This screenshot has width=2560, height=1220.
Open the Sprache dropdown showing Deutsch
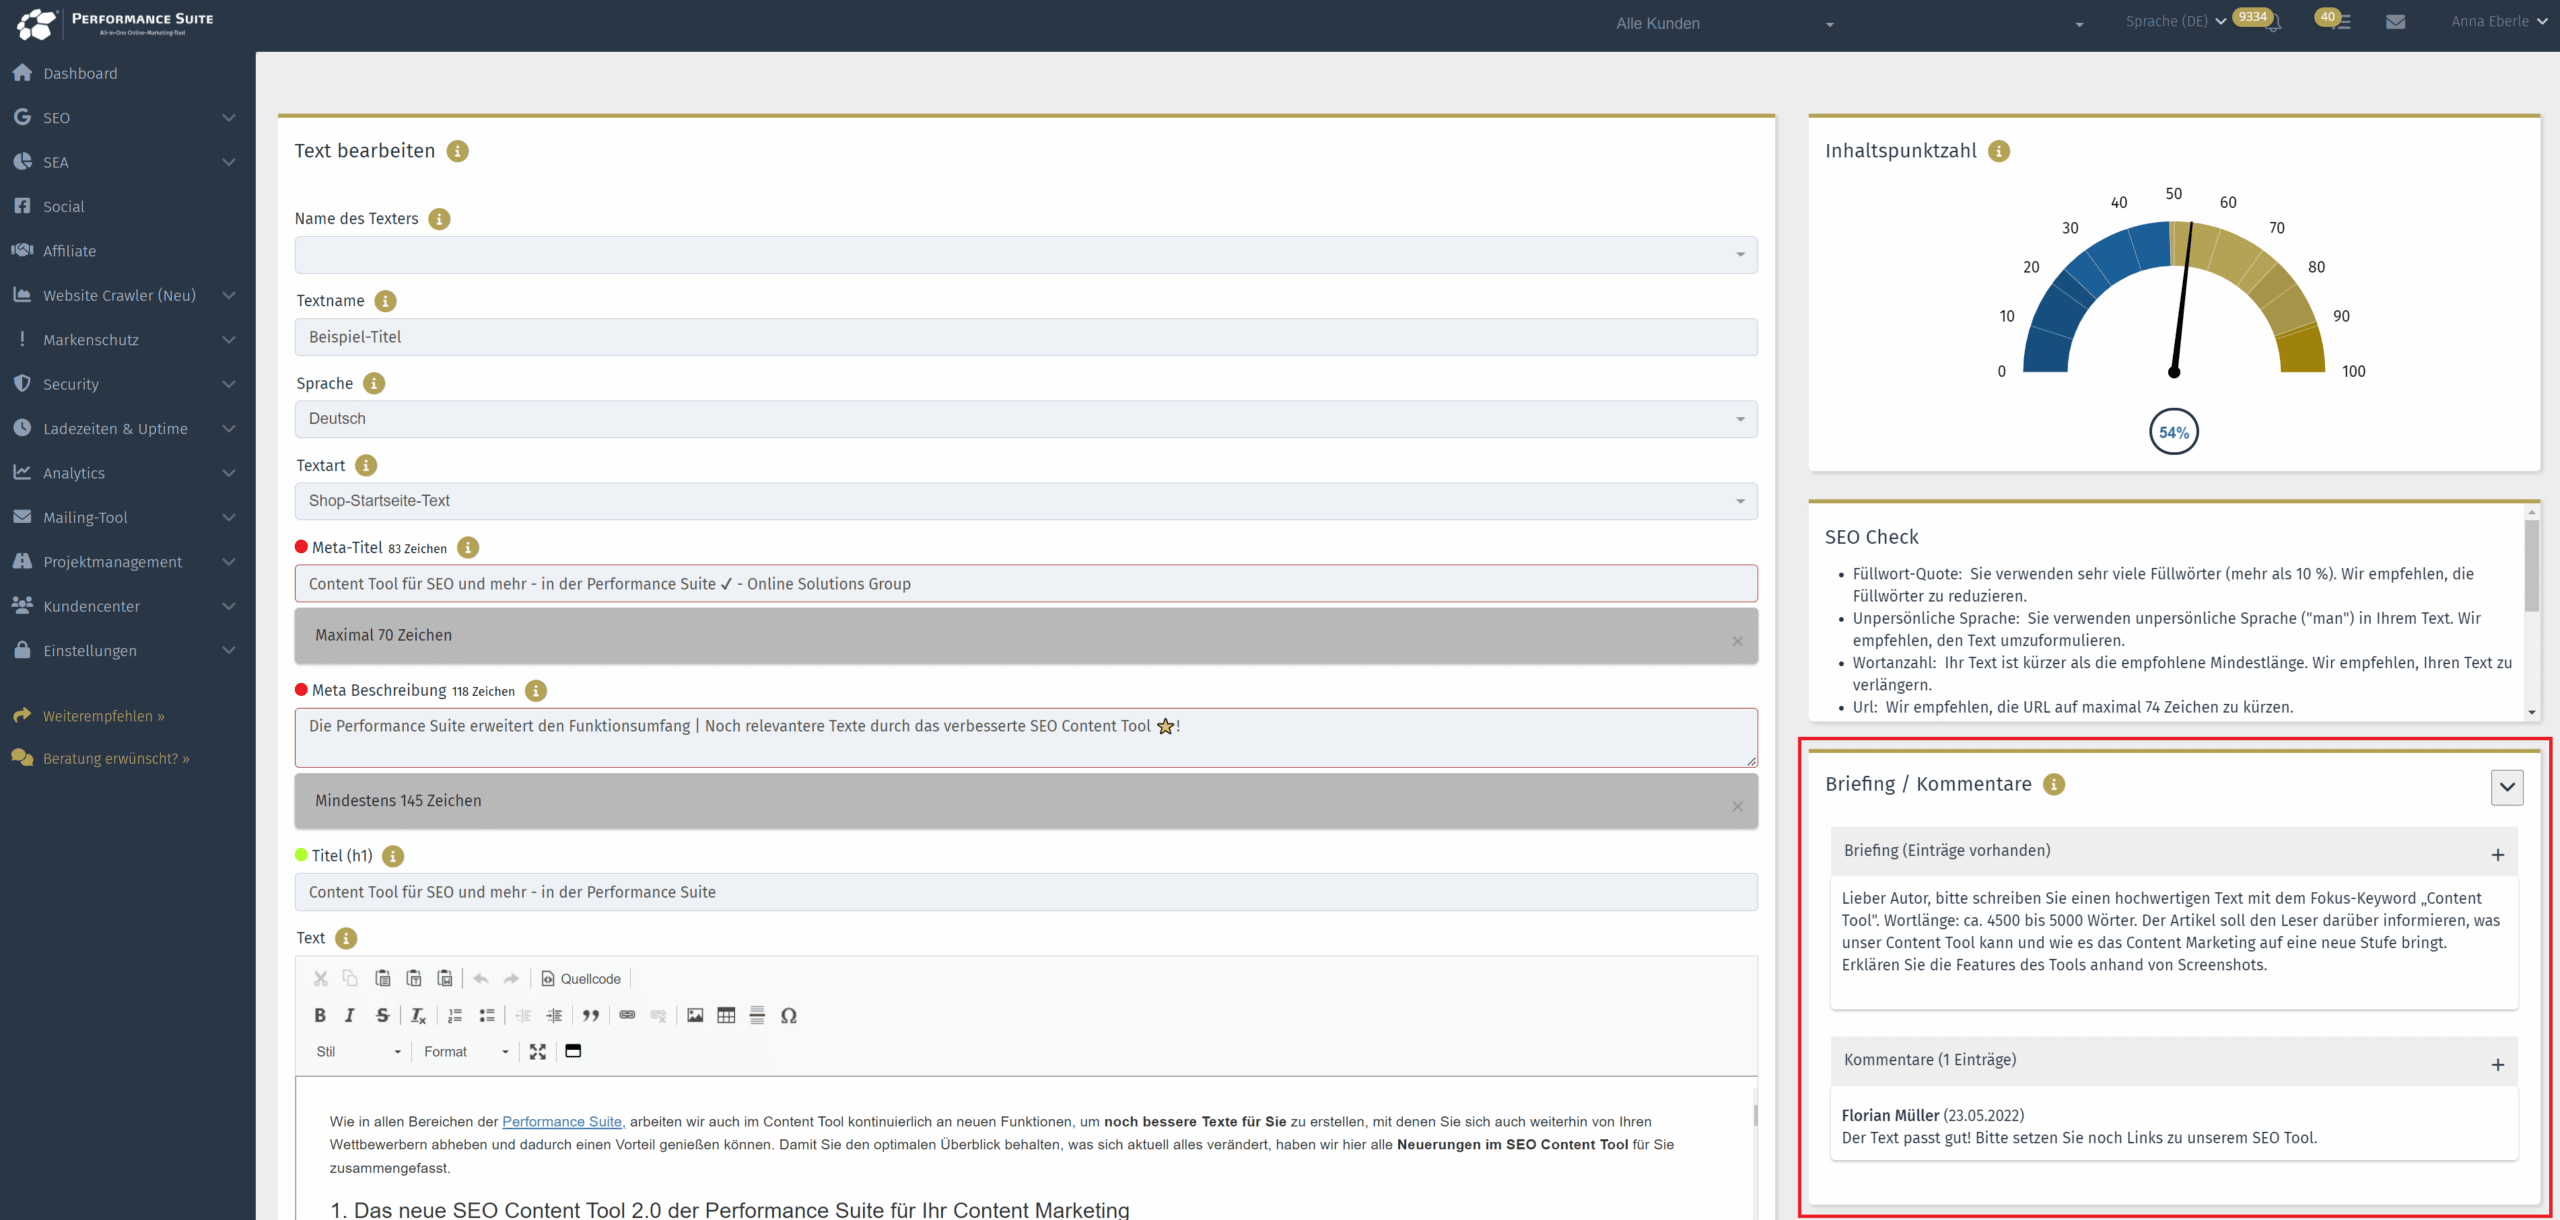pyautogui.click(x=1026, y=419)
